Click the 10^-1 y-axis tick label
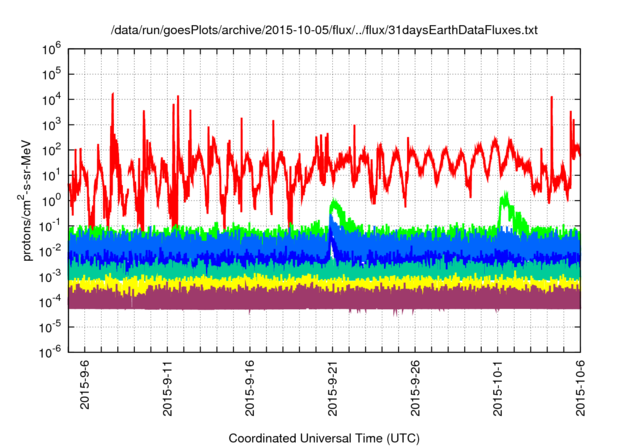This screenshot has height=448, width=640. [50, 226]
